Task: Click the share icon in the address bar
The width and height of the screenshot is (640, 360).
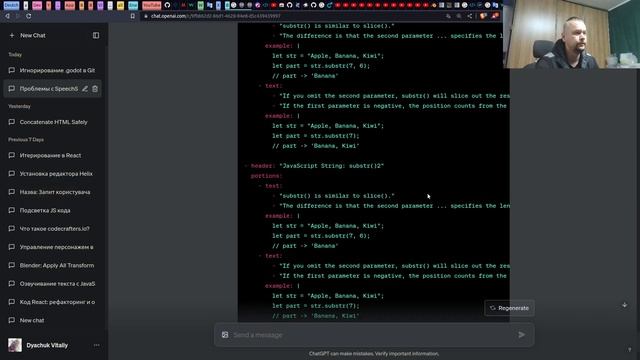Action: pyautogui.click(x=470, y=16)
